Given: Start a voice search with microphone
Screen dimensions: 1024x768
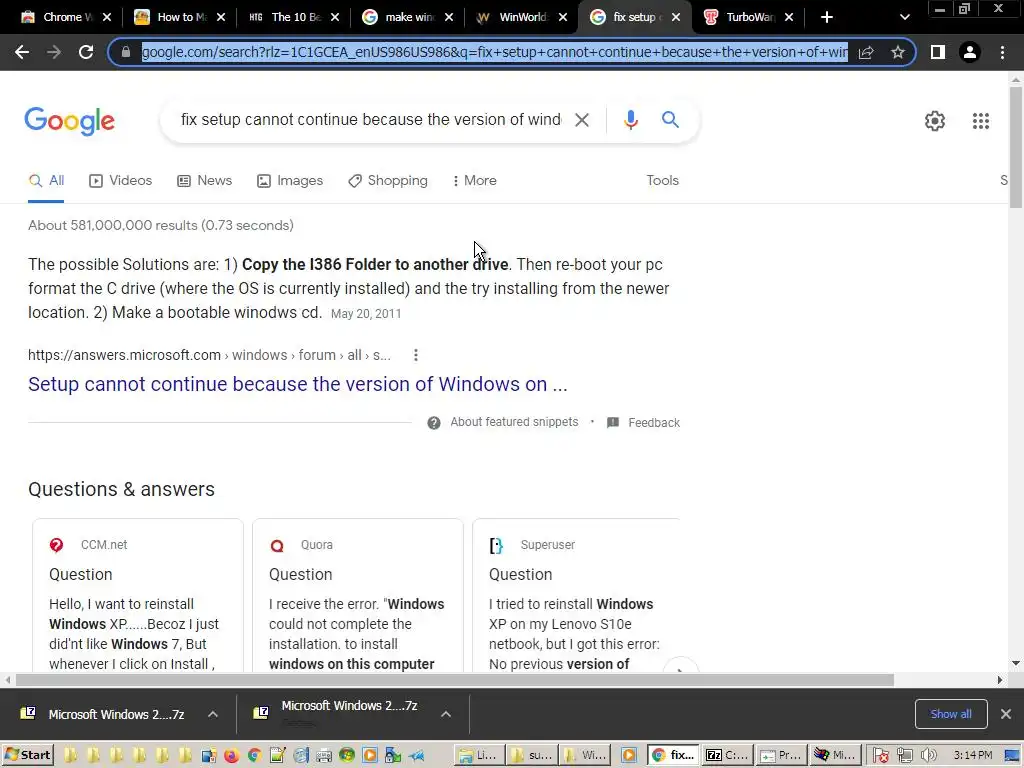Looking at the screenshot, I should pos(630,120).
